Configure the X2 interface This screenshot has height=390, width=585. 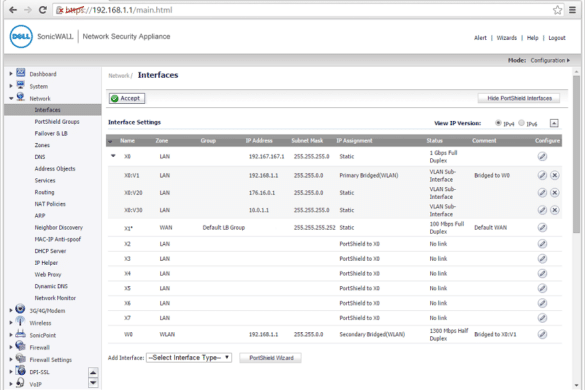(542, 244)
